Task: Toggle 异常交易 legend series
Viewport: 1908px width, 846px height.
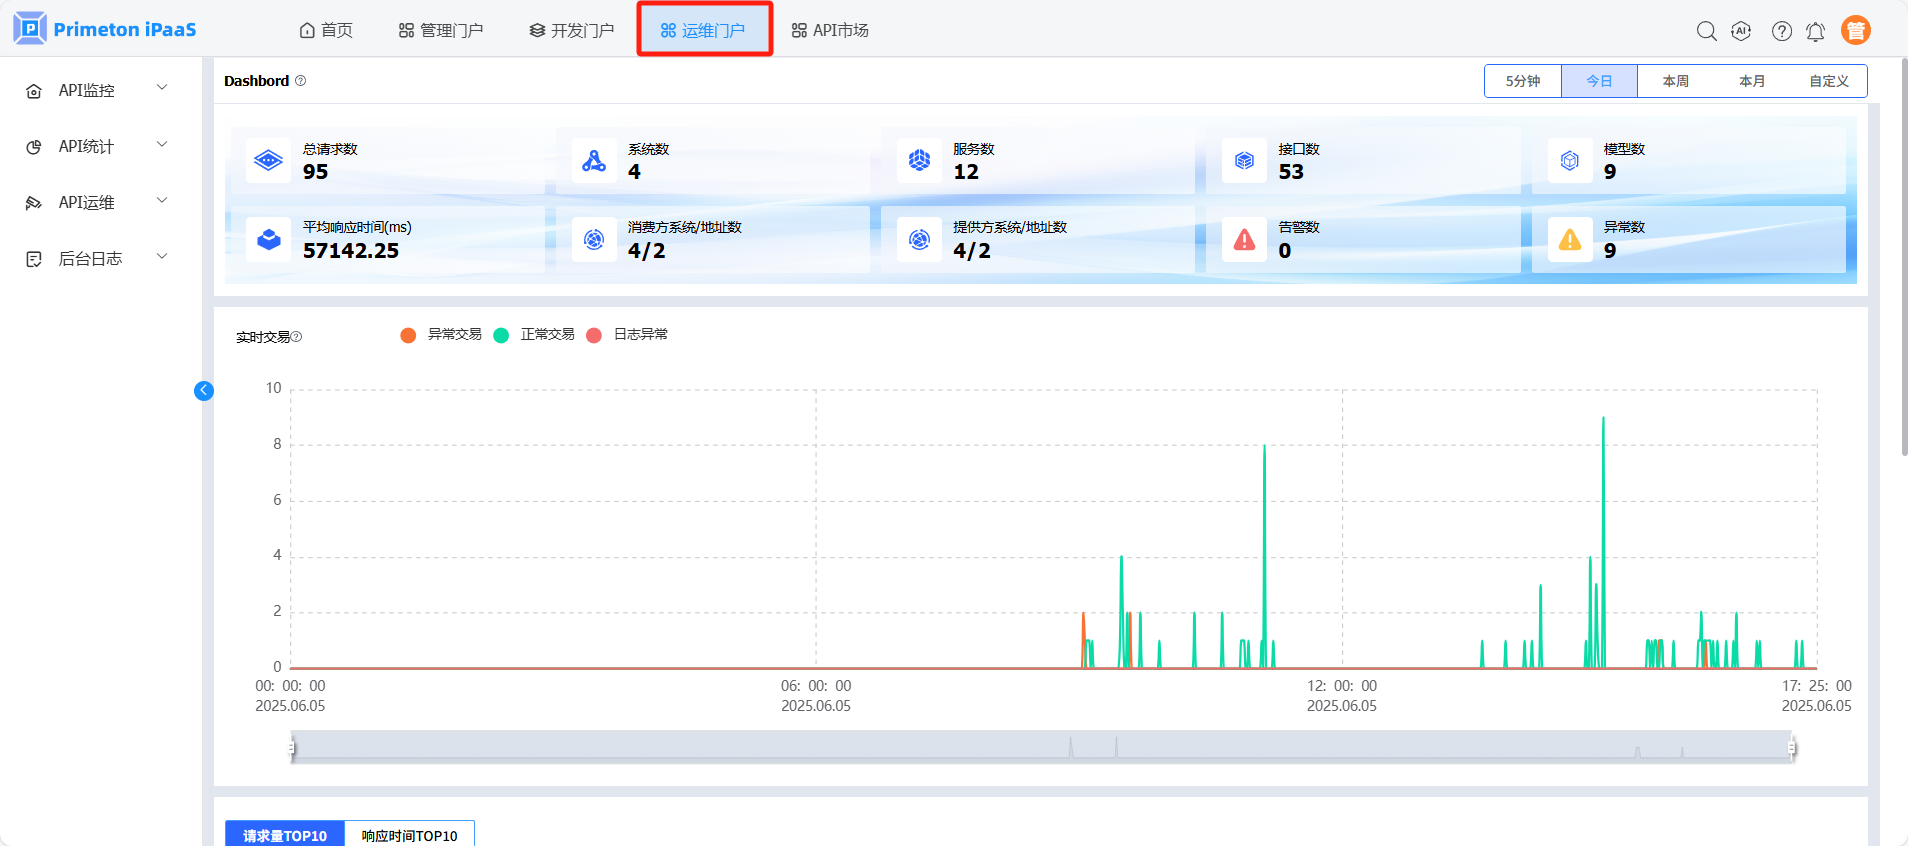Action: coord(441,335)
